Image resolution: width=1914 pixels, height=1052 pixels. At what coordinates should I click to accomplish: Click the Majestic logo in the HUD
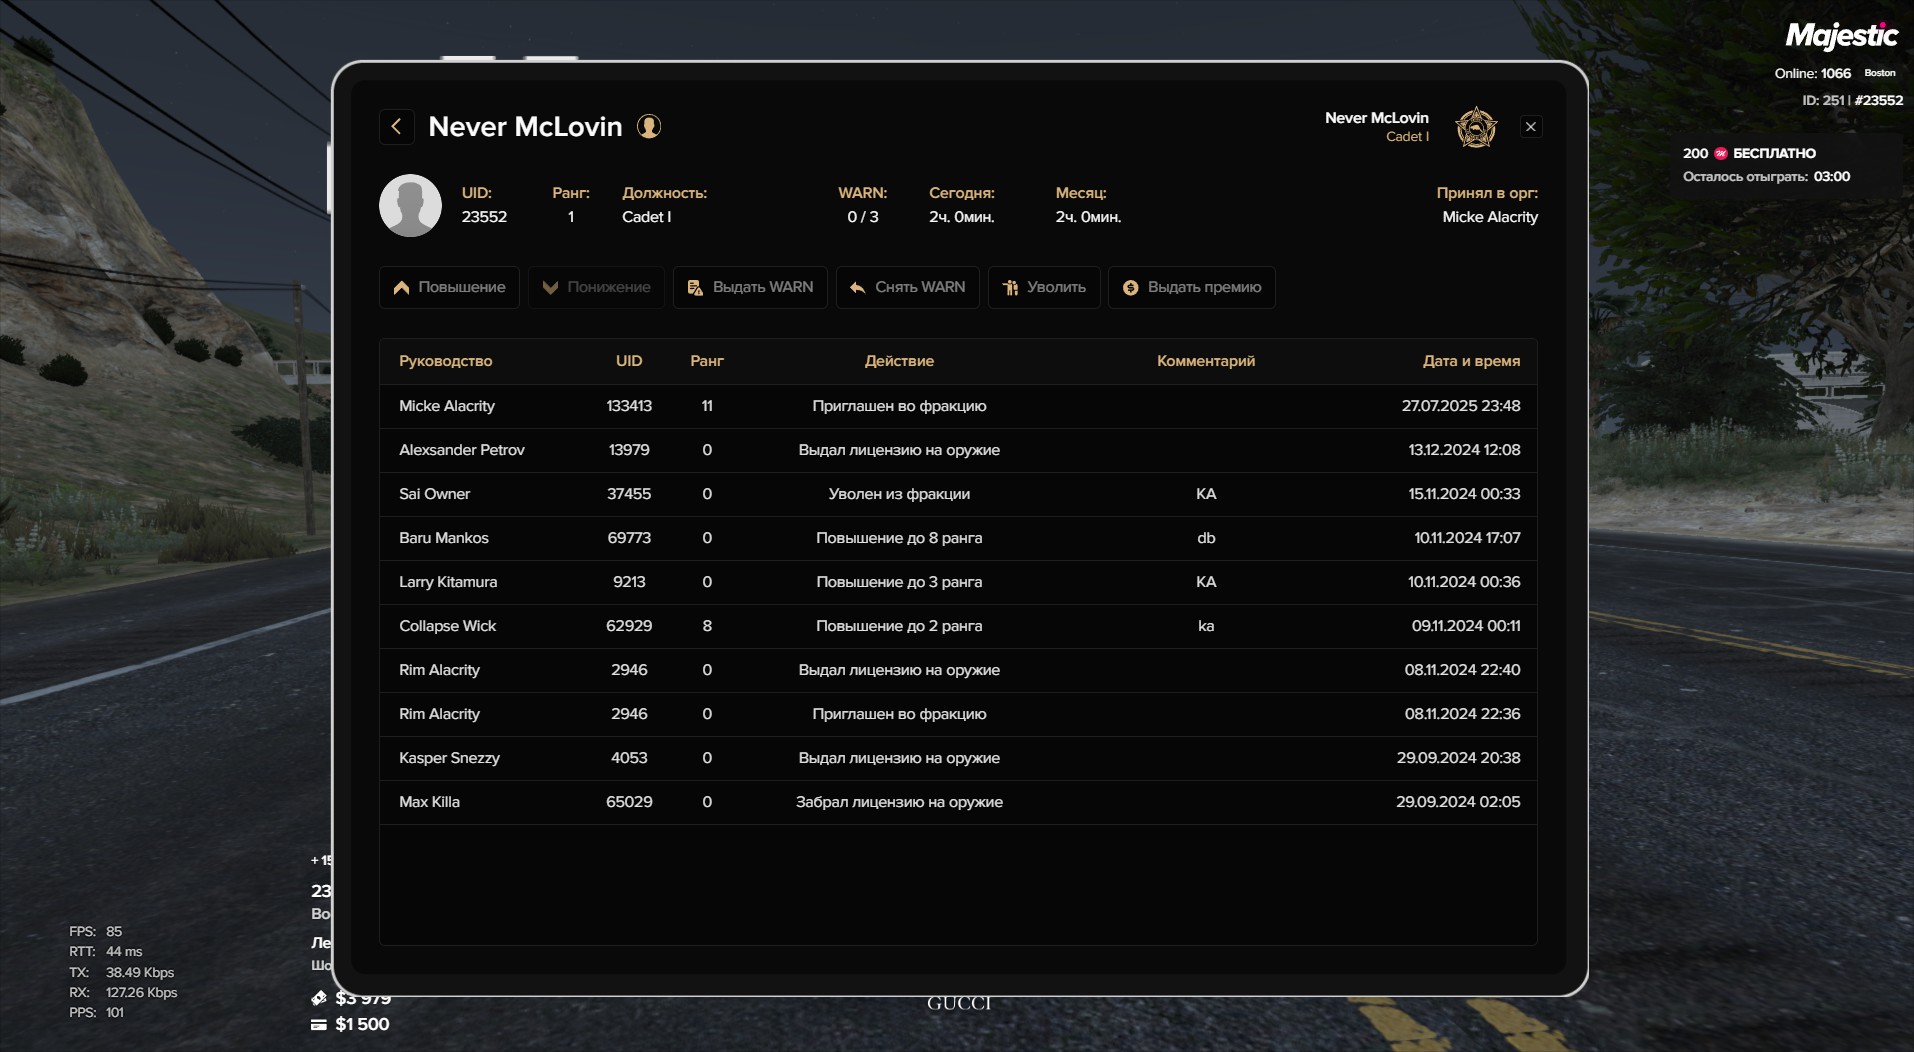tap(1841, 36)
